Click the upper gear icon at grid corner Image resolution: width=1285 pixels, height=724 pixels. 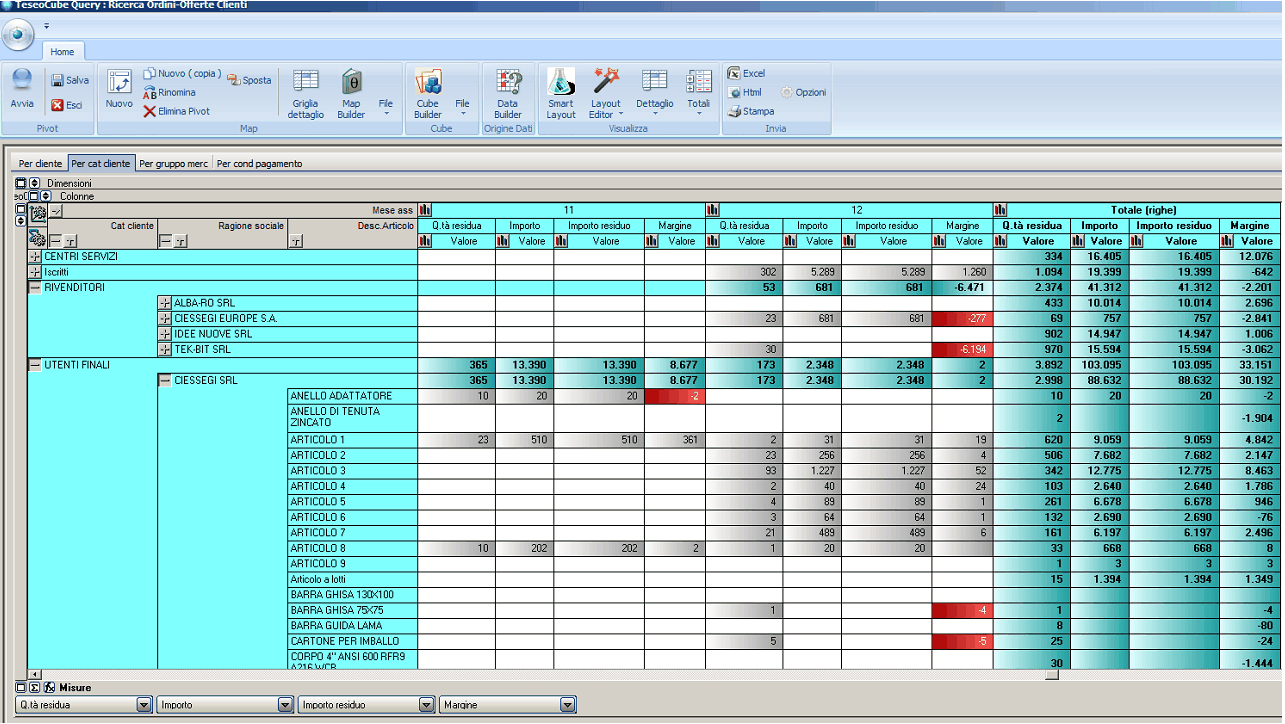click(x=39, y=214)
